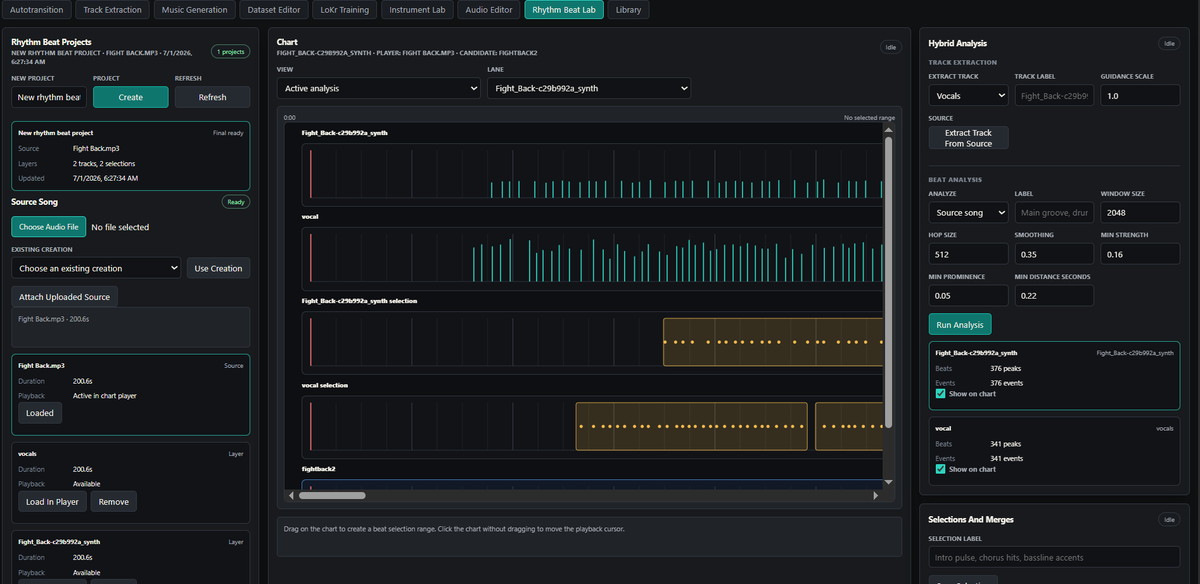Viewport: 1200px width, 584px height.
Task: Click Attach Uploaded Source button
Action: click(64, 297)
